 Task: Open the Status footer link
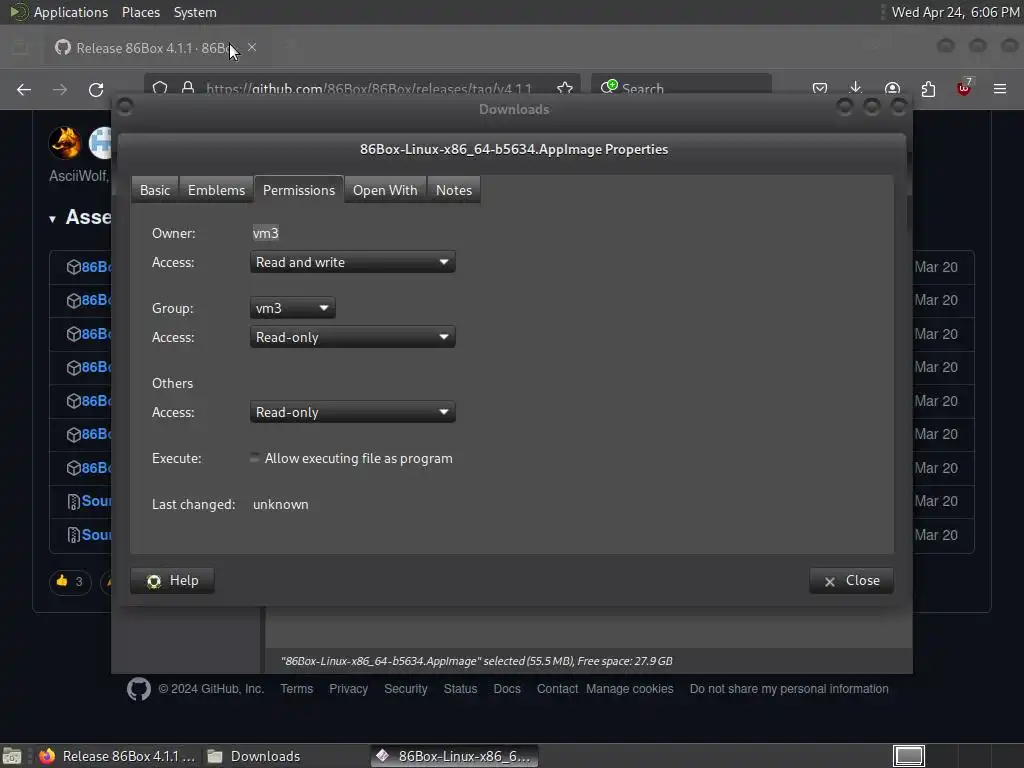(x=460, y=689)
